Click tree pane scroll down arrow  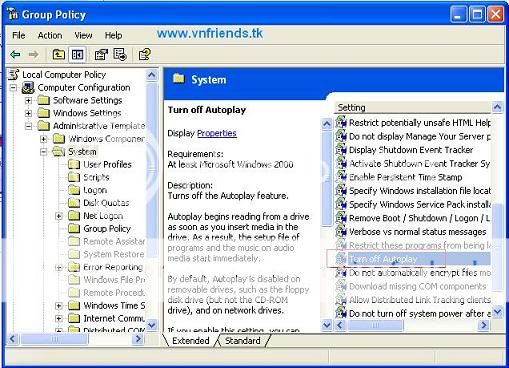[x=152, y=324]
